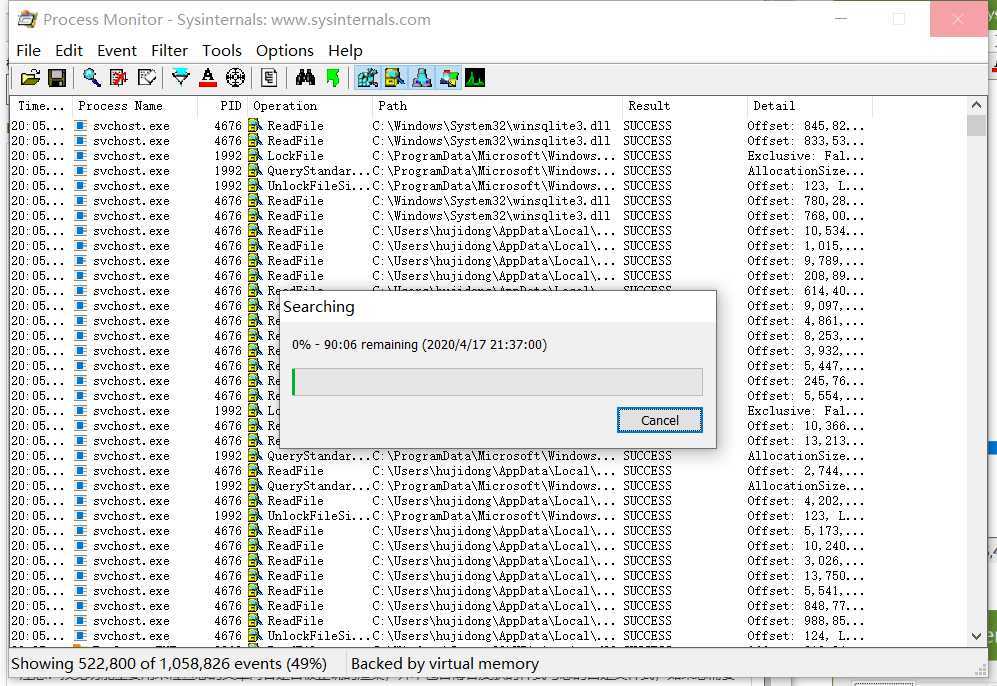
Task: Select the detail cell 'Offset: 833,53...'
Action: coord(806,141)
